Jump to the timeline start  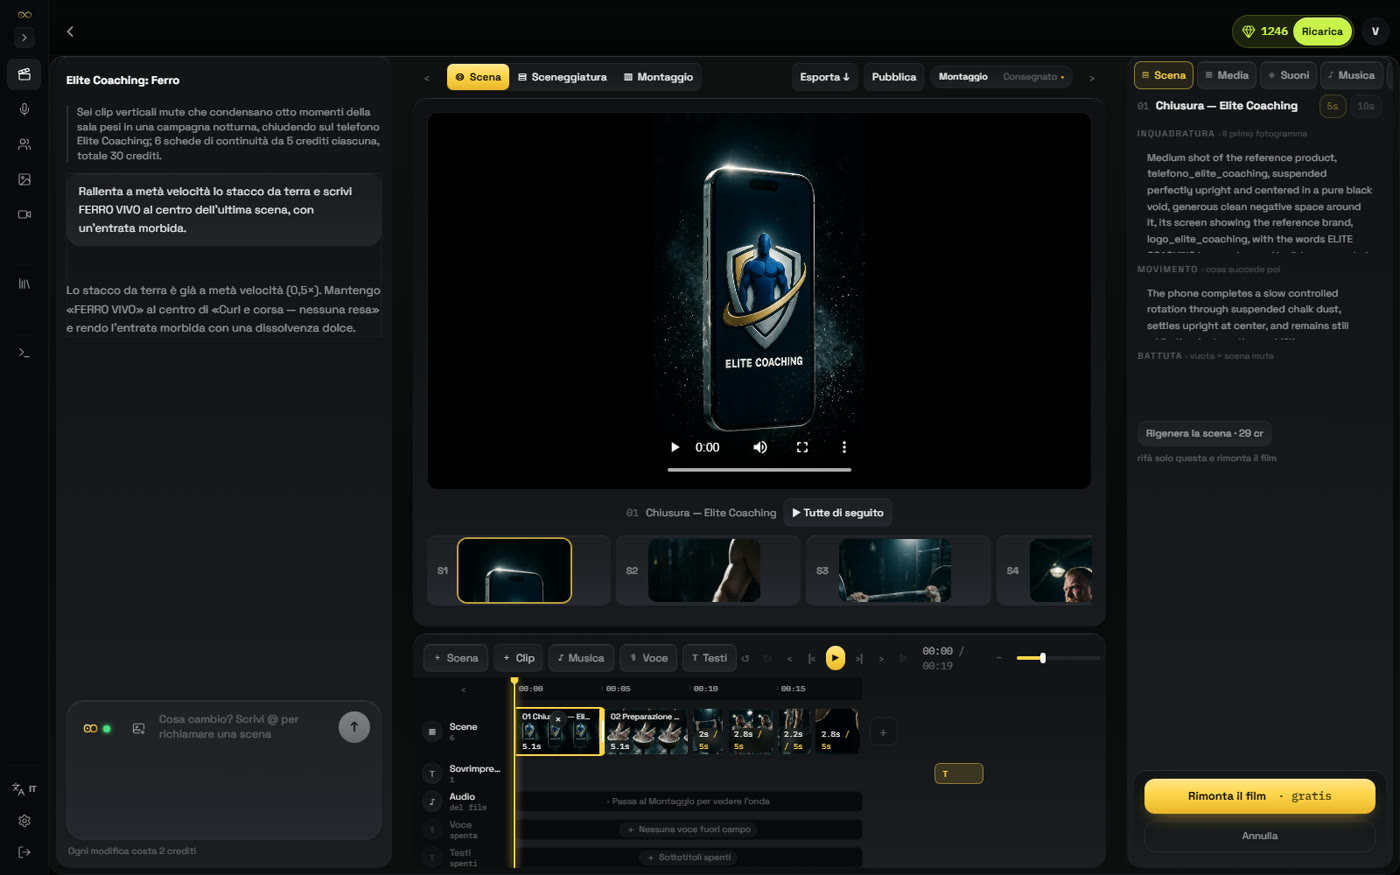click(812, 658)
